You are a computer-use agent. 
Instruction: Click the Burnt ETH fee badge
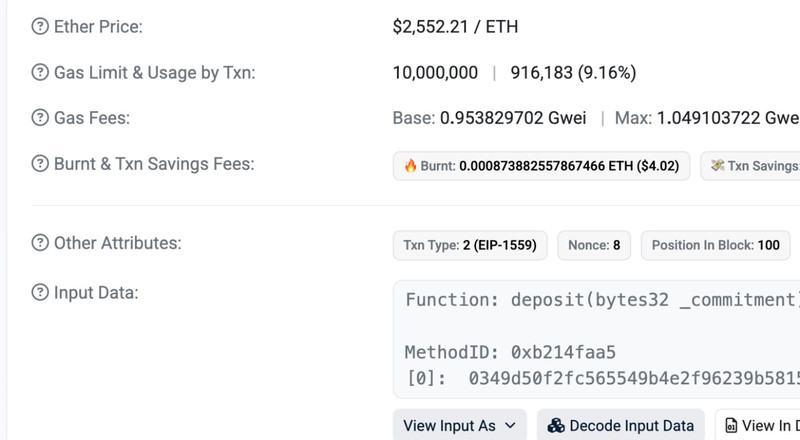[541, 166]
